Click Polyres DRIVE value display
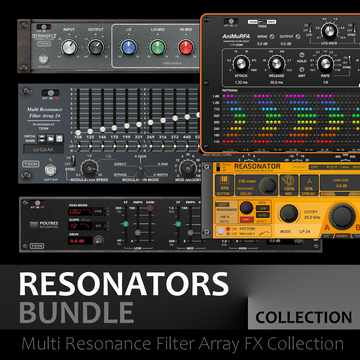Viewport: 360px width, 360px height. click(80, 240)
